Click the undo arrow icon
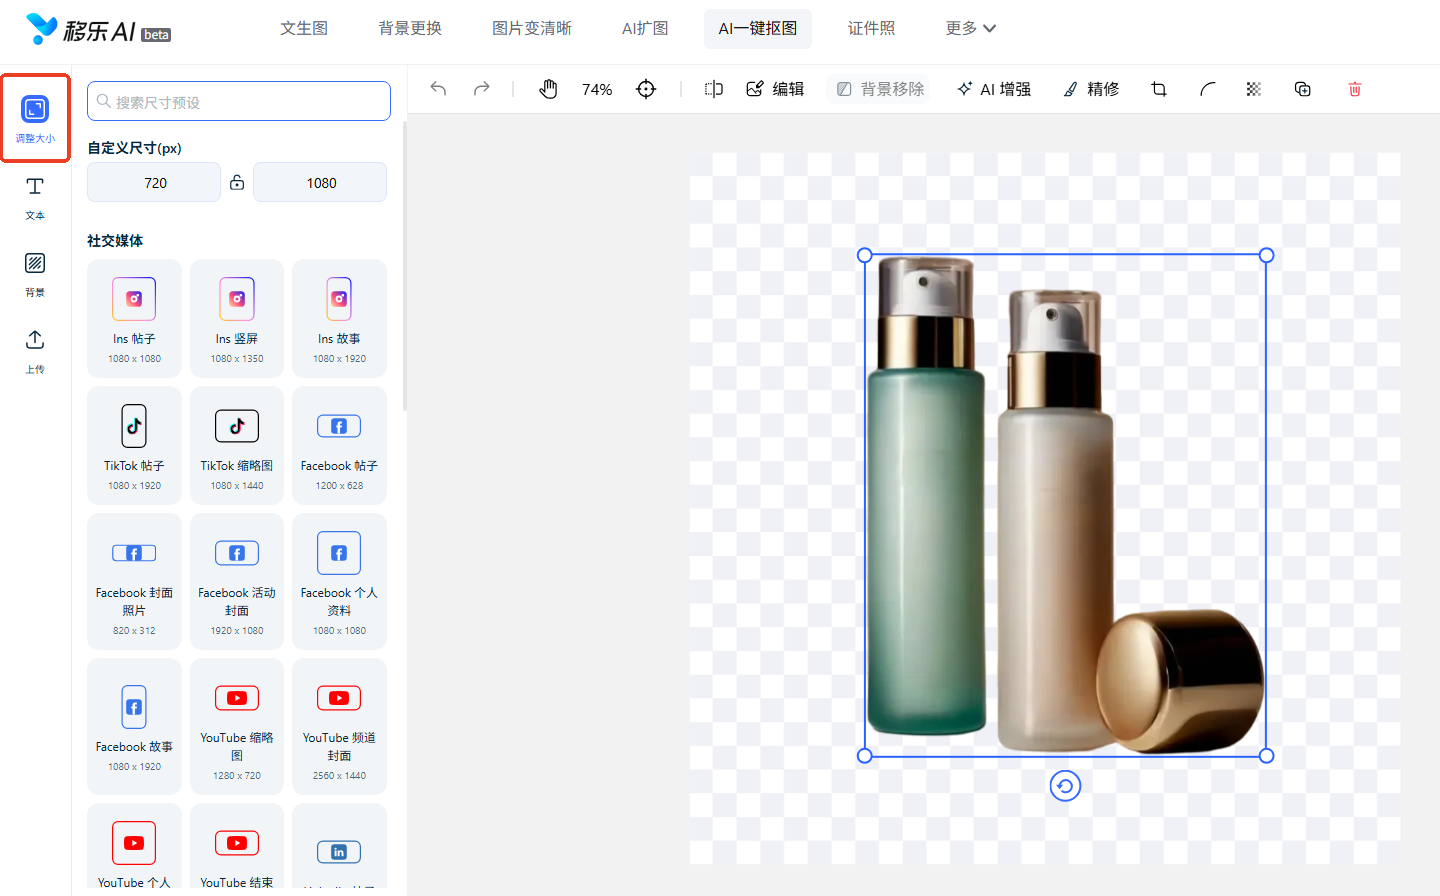The height and width of the screenshot is (896, 1440). (438, 89)
